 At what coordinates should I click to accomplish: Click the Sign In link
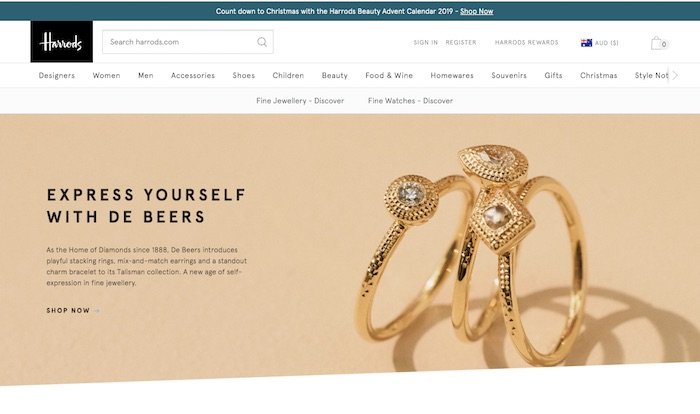pyautogui.click(x=425, y=42)
